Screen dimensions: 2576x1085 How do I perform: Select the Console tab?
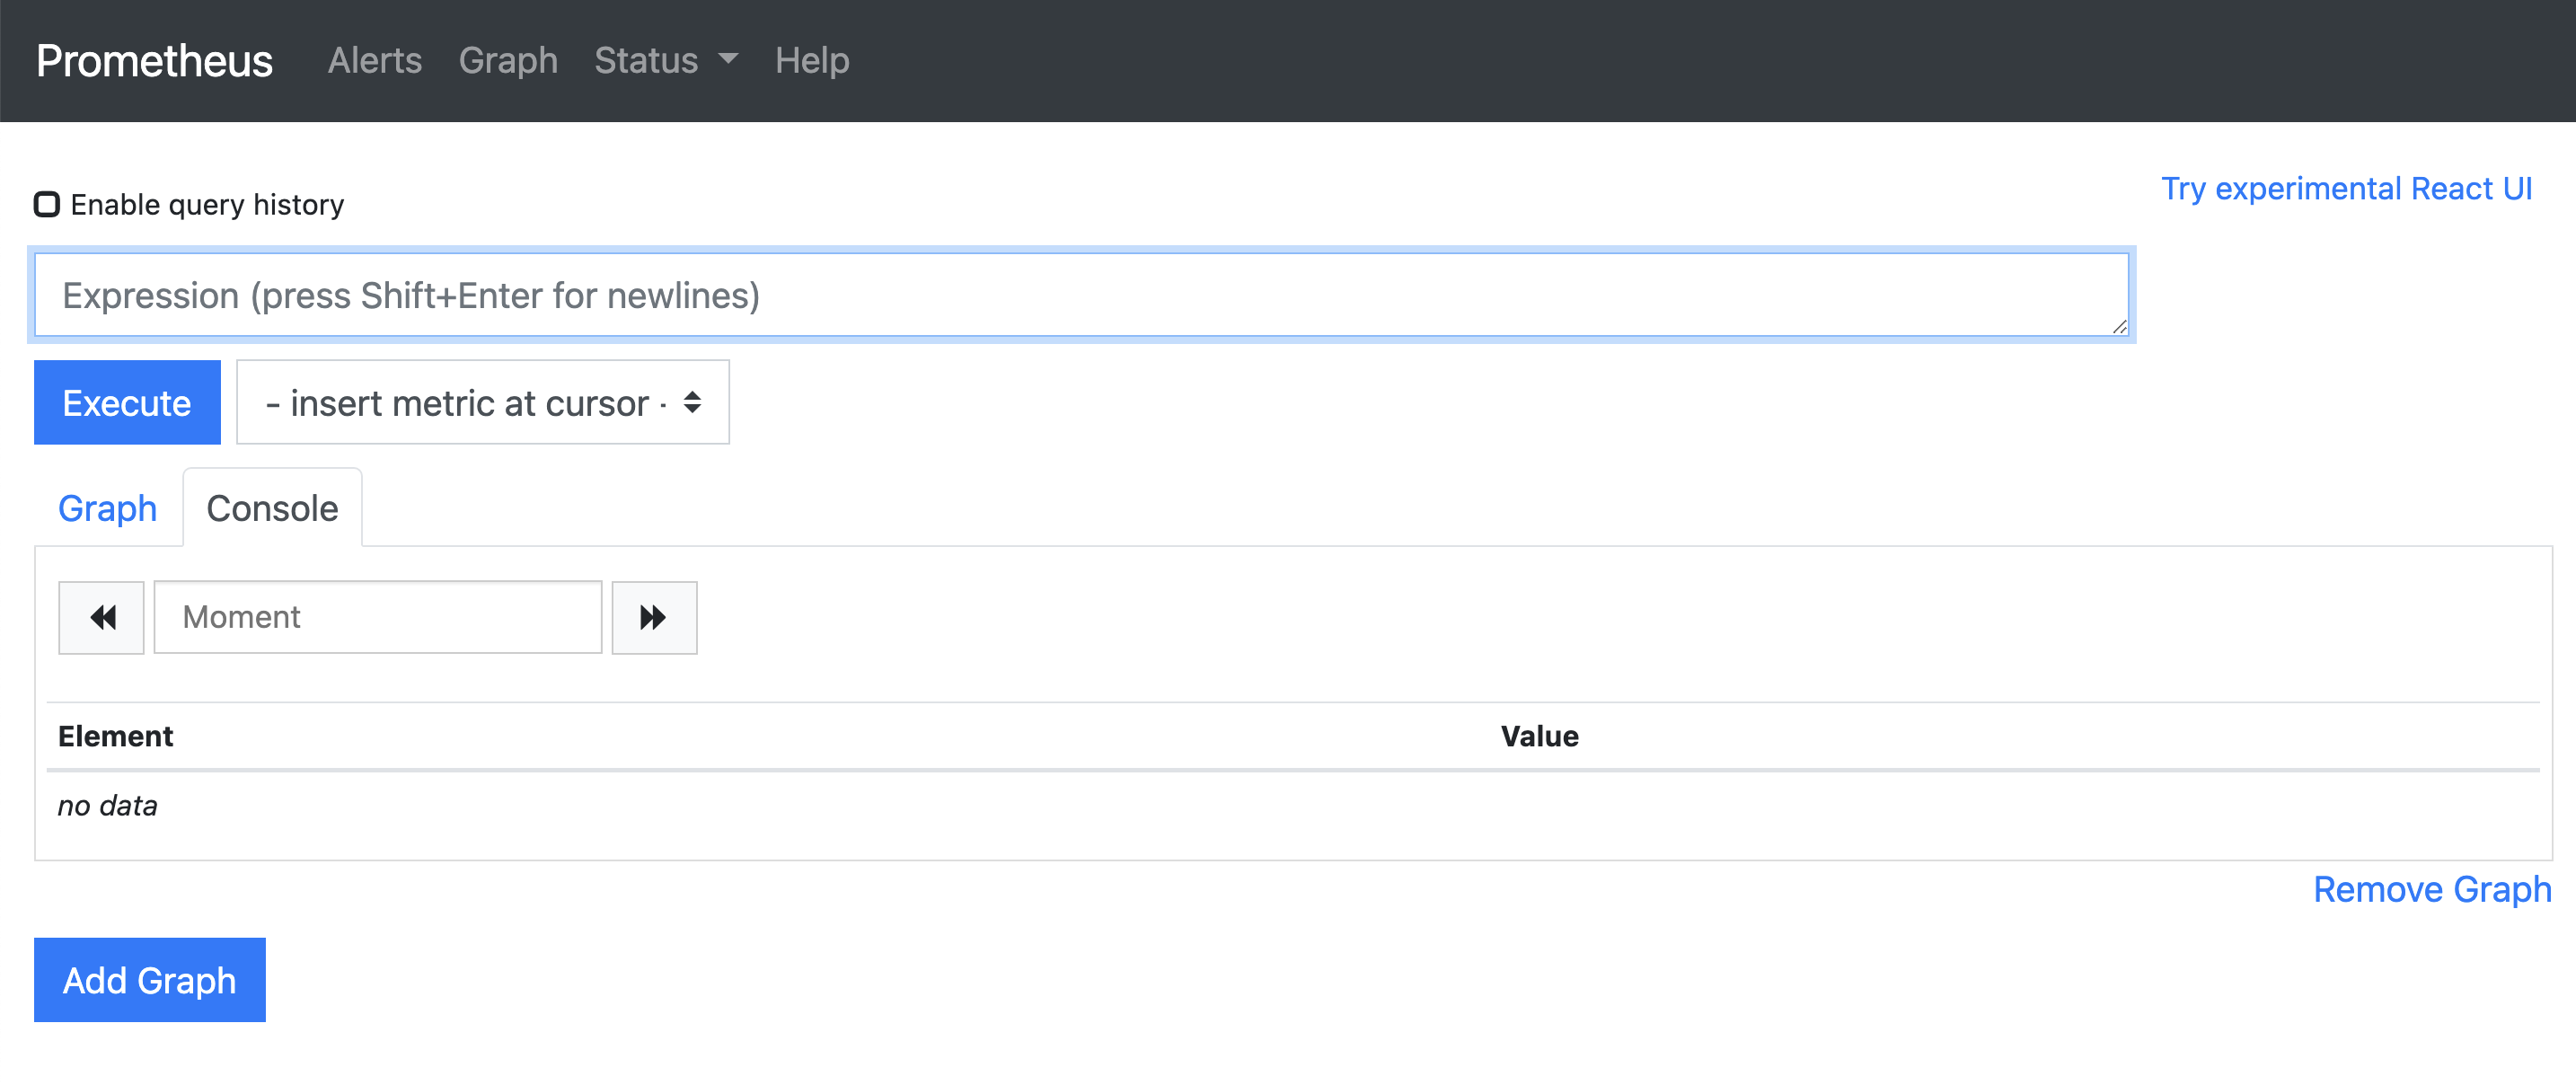pos(272,508)
